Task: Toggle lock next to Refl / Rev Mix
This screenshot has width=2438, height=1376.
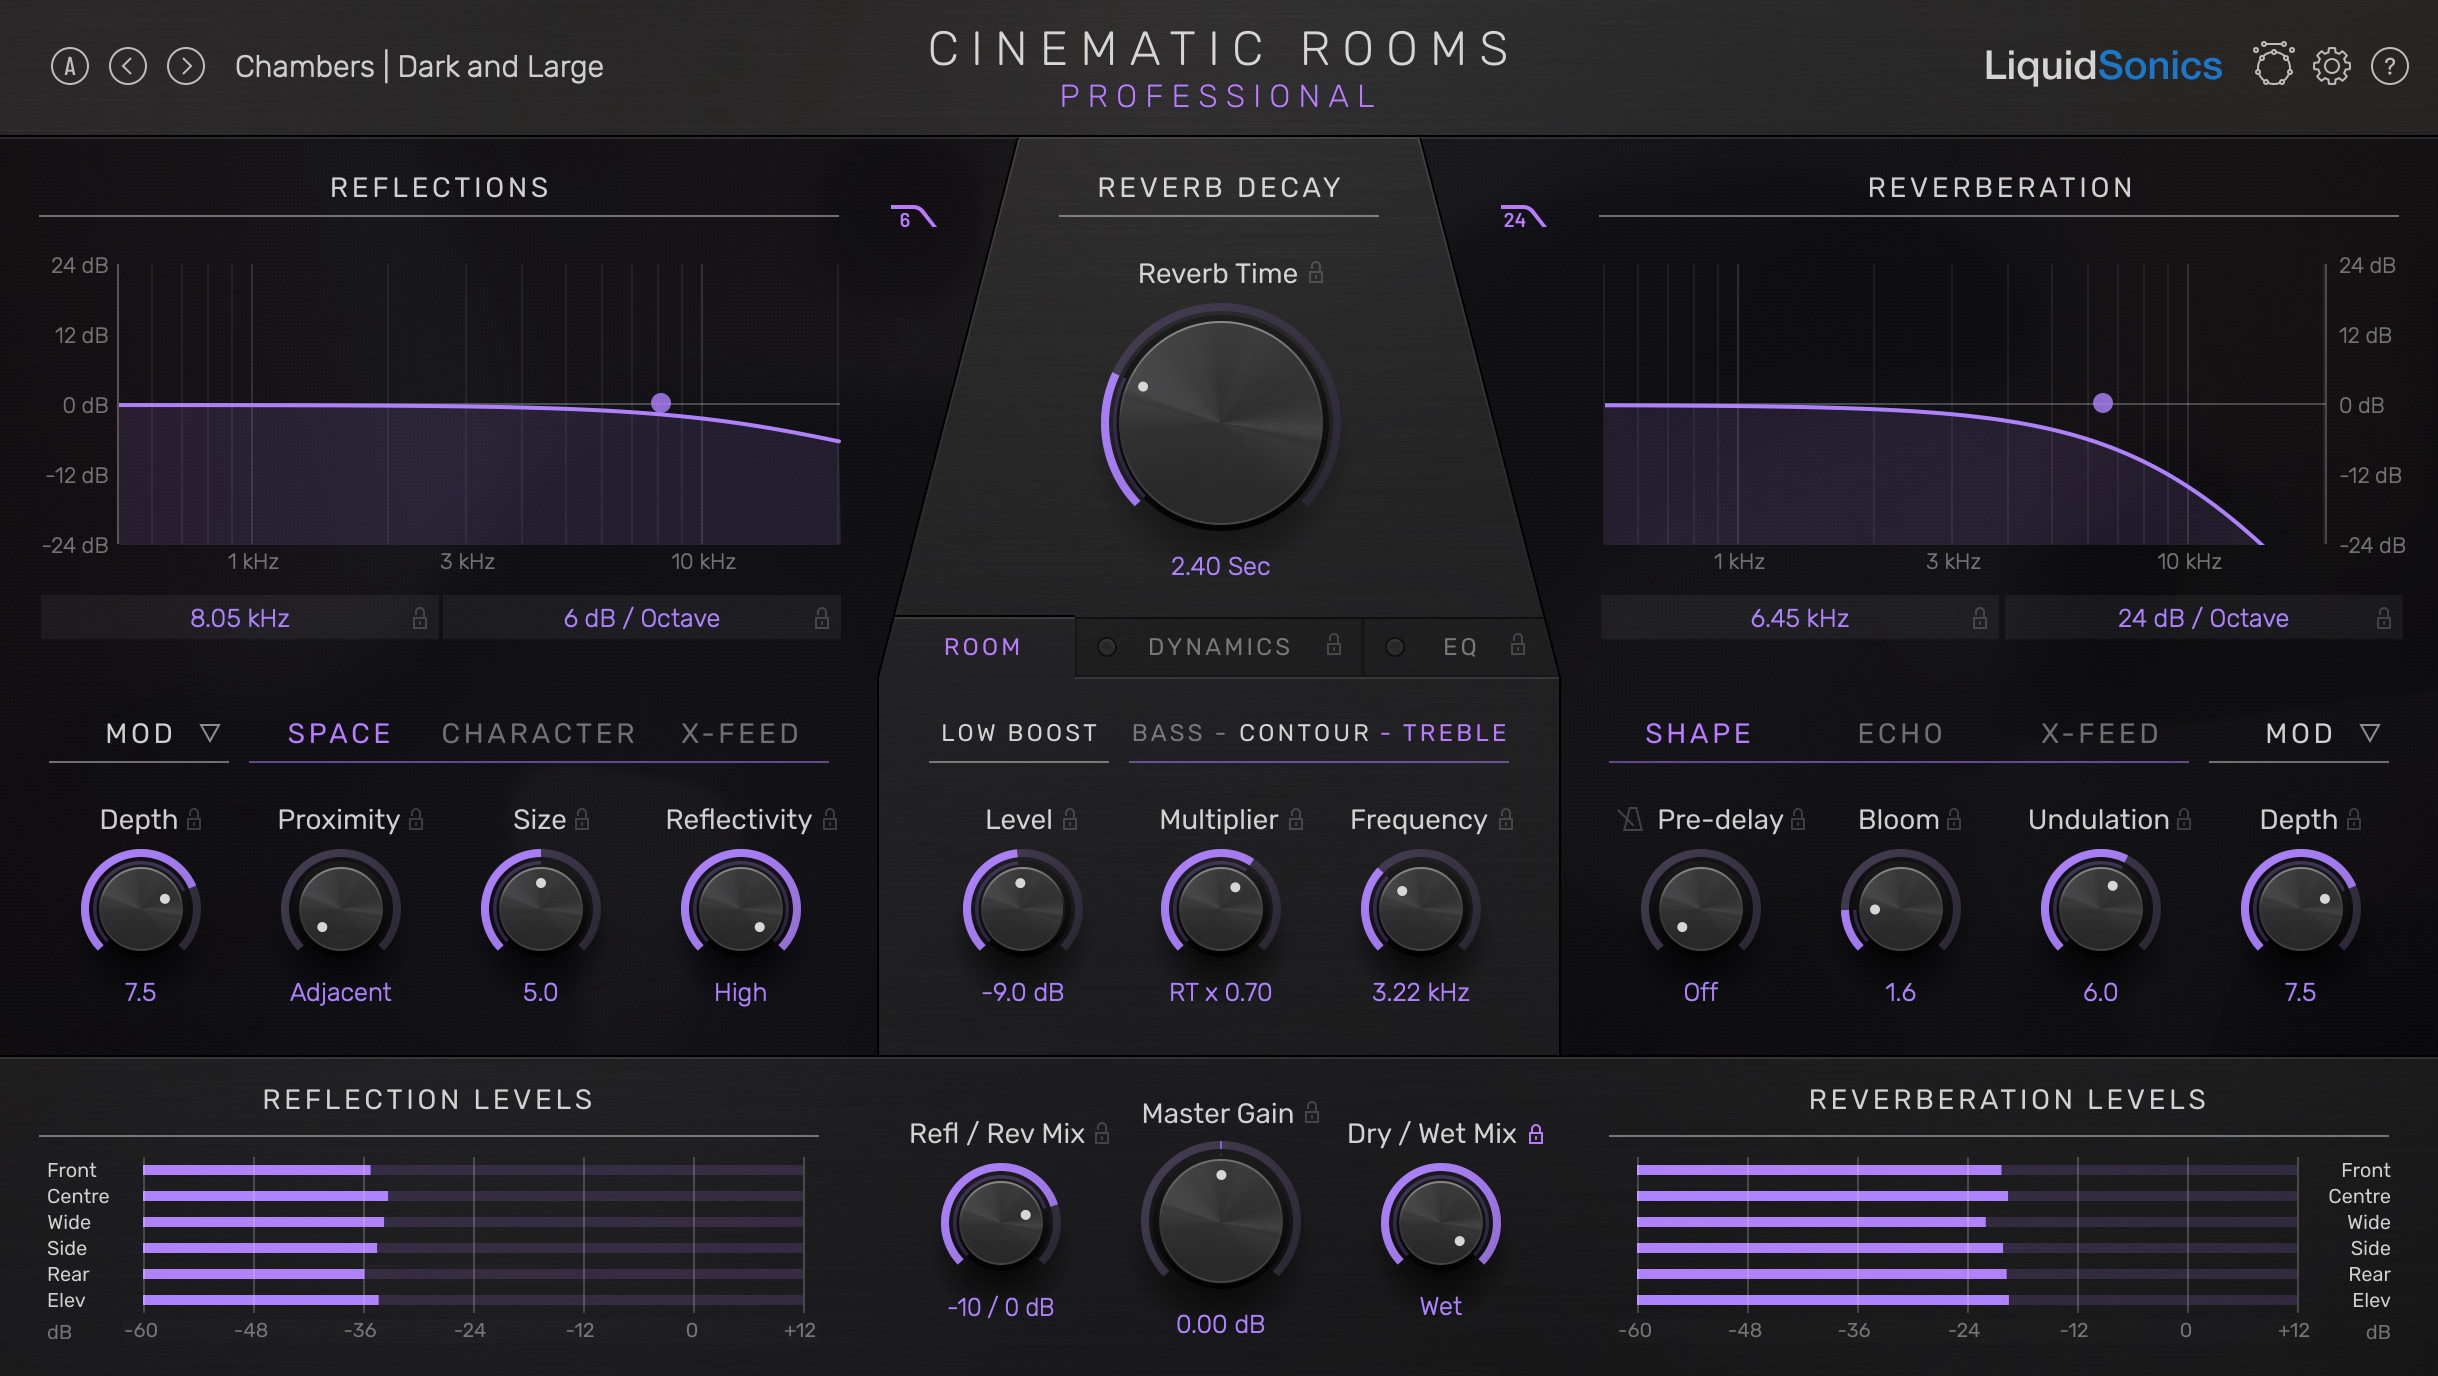Action: tap(1102, 1133)
